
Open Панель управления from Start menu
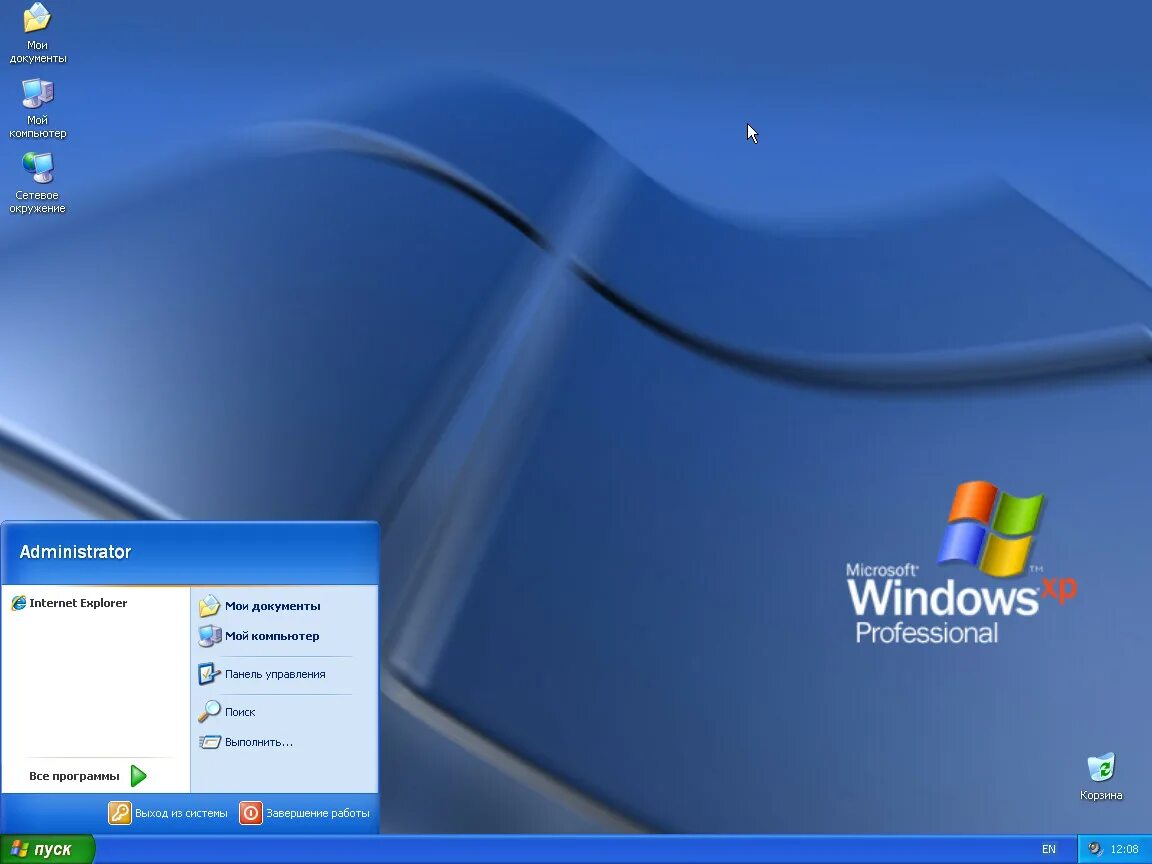tap(284, 674)
